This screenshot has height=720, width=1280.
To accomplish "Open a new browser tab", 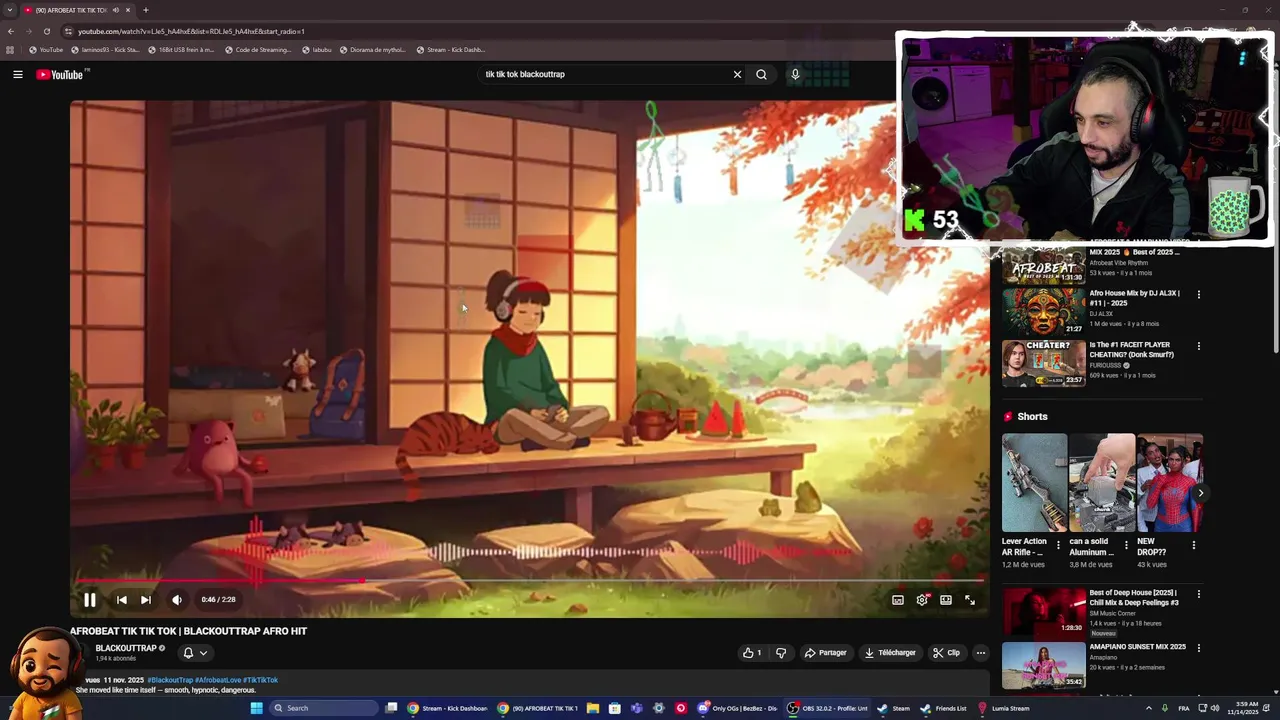I will 145,10.
